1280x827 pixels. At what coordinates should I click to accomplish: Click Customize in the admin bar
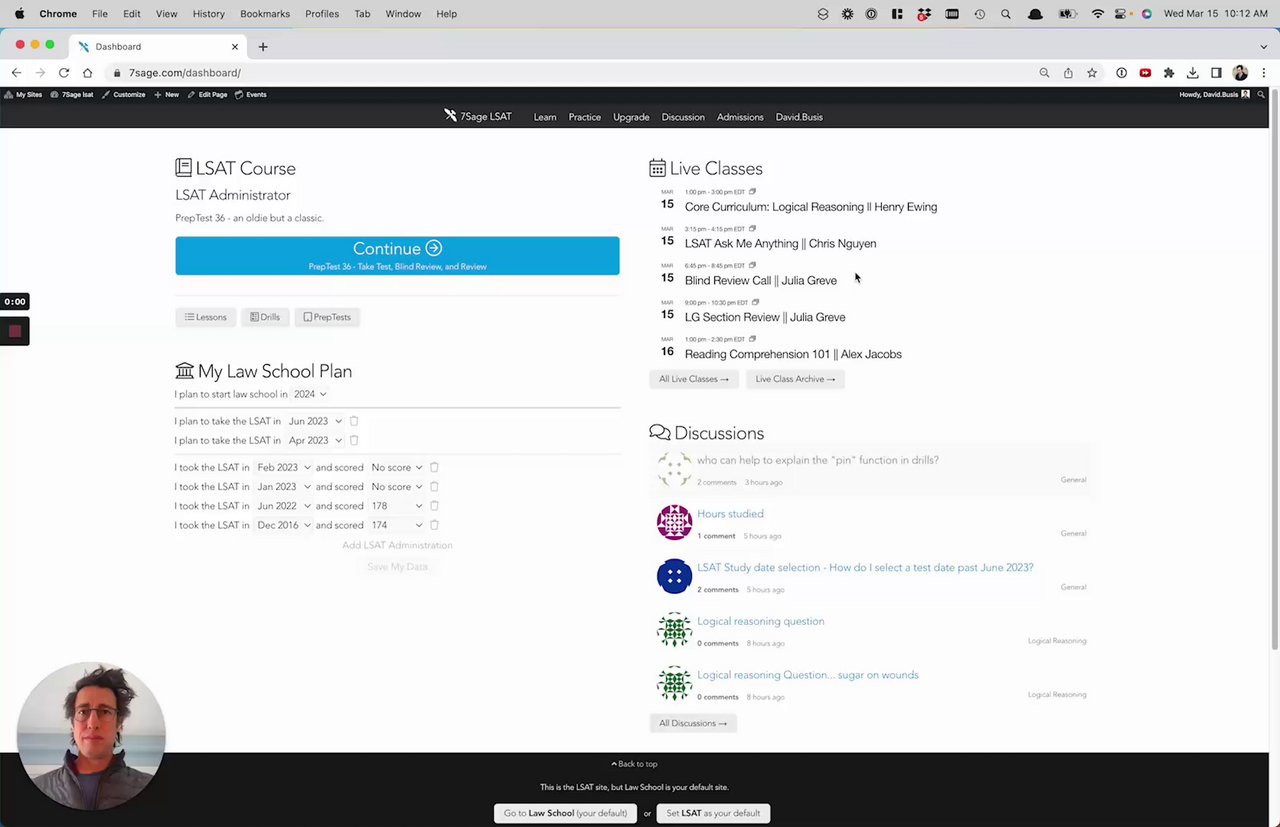124,94
